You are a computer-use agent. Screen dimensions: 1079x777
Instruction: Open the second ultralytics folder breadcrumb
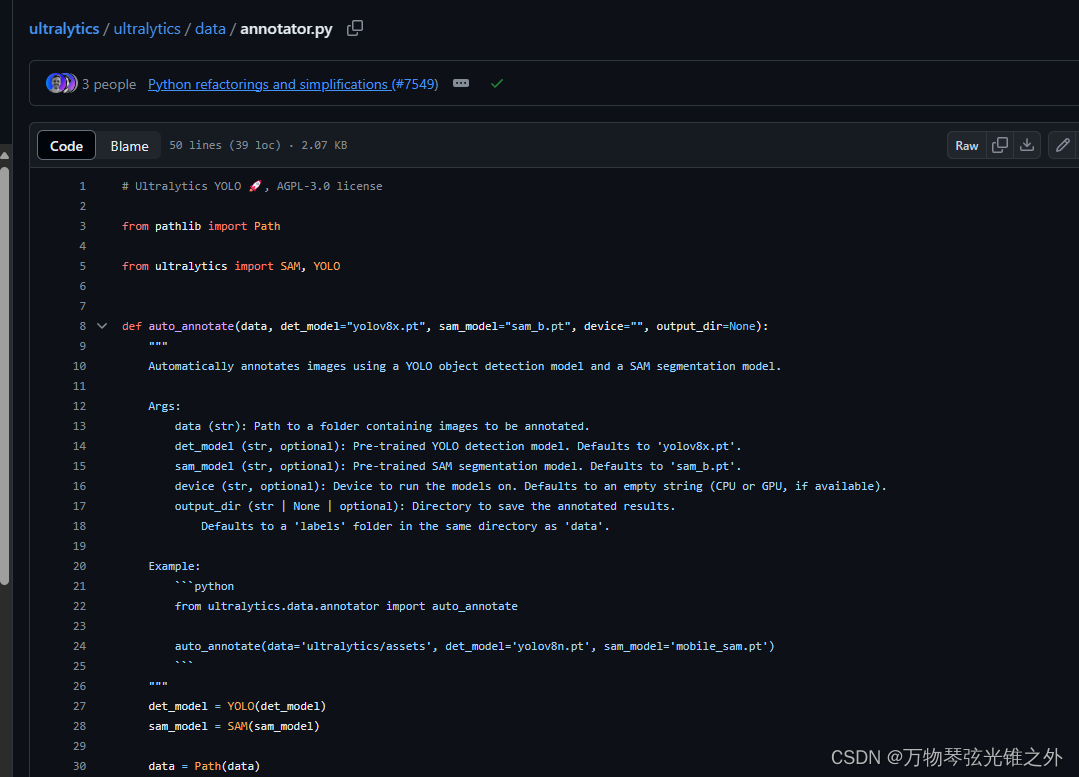click(x=147, y=29)
